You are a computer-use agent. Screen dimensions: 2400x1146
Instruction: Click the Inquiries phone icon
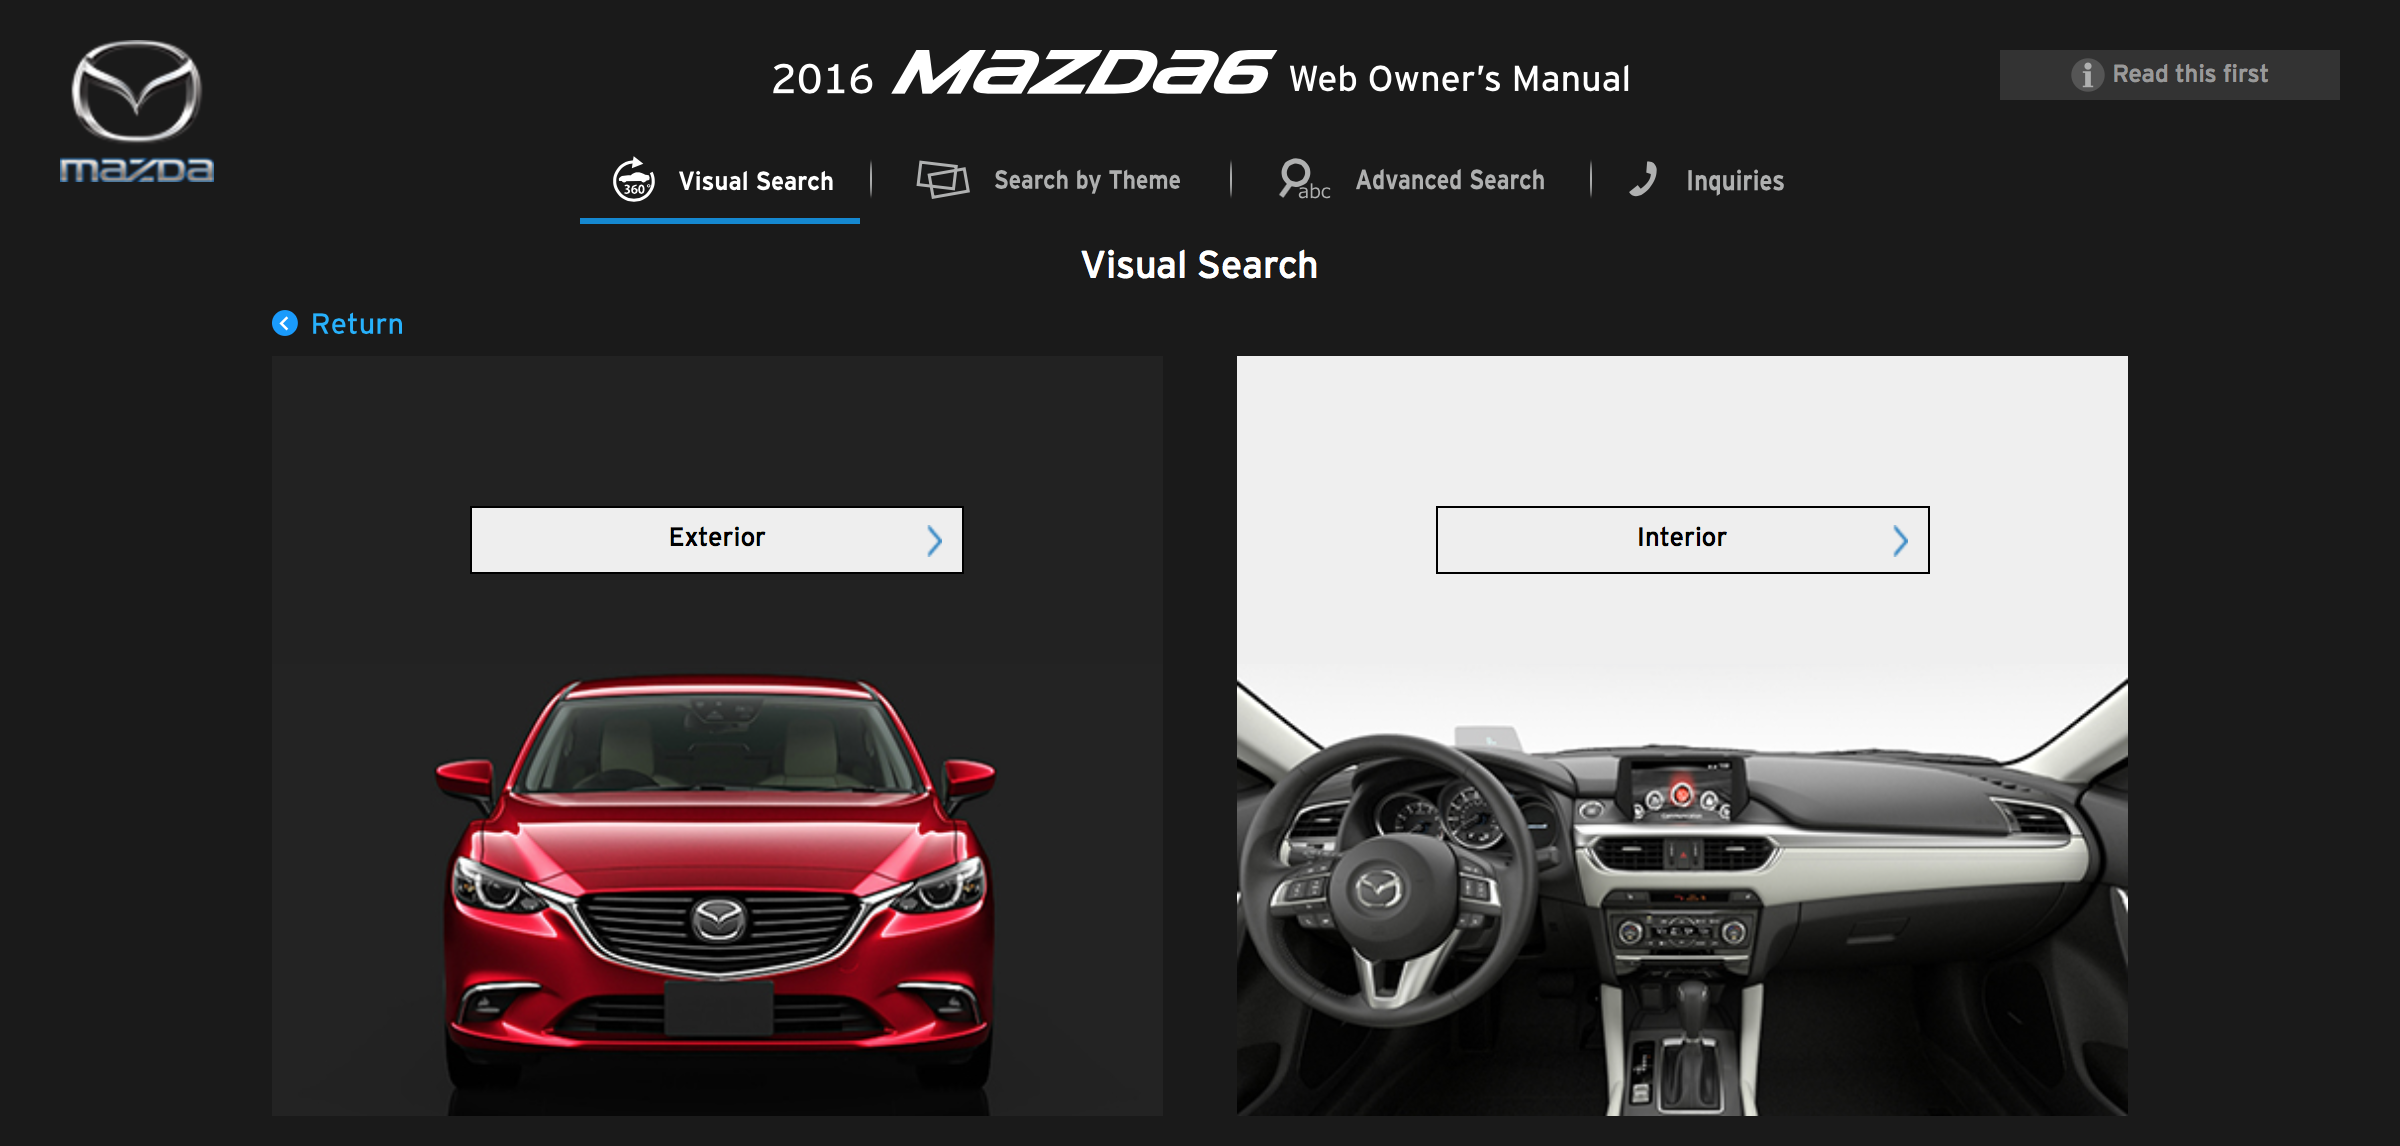(x=1643, y=180)
